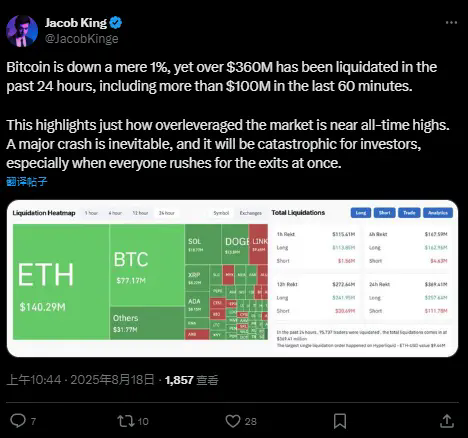Open the share upload icon
The width and height of the screenshot is (468, 438).
tap(447, 421)
